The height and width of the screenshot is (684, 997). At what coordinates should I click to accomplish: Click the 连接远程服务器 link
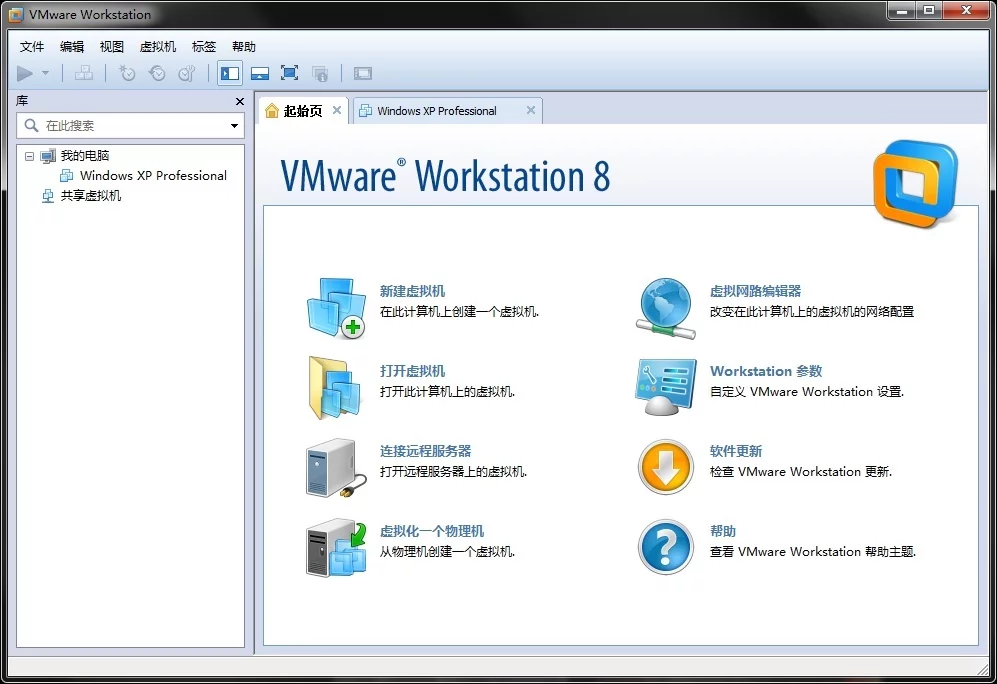click(425, 451)
